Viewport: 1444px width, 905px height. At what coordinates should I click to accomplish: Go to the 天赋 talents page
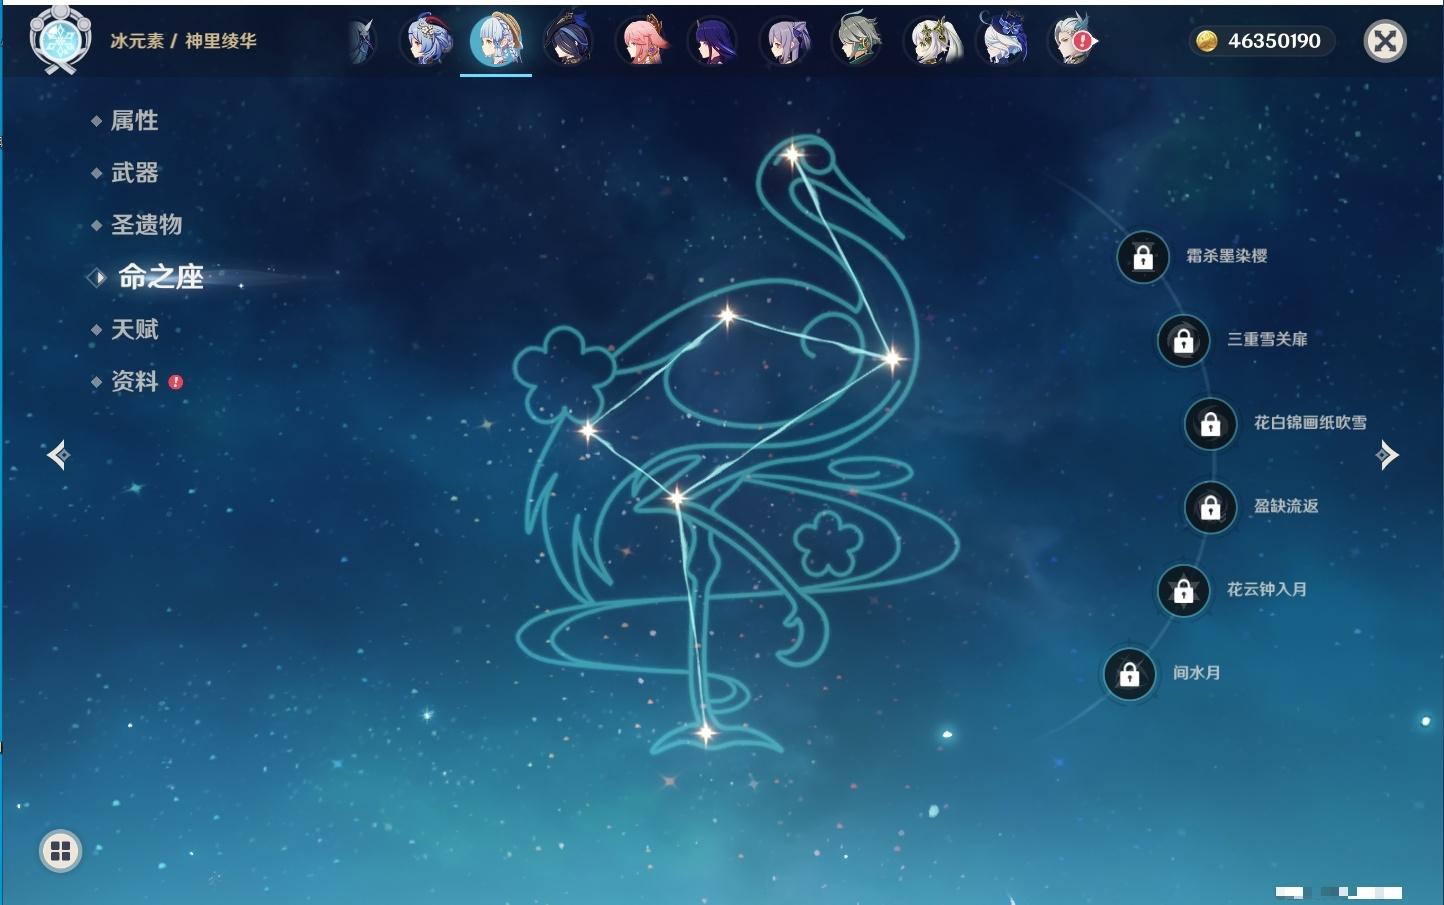[134, 329]
